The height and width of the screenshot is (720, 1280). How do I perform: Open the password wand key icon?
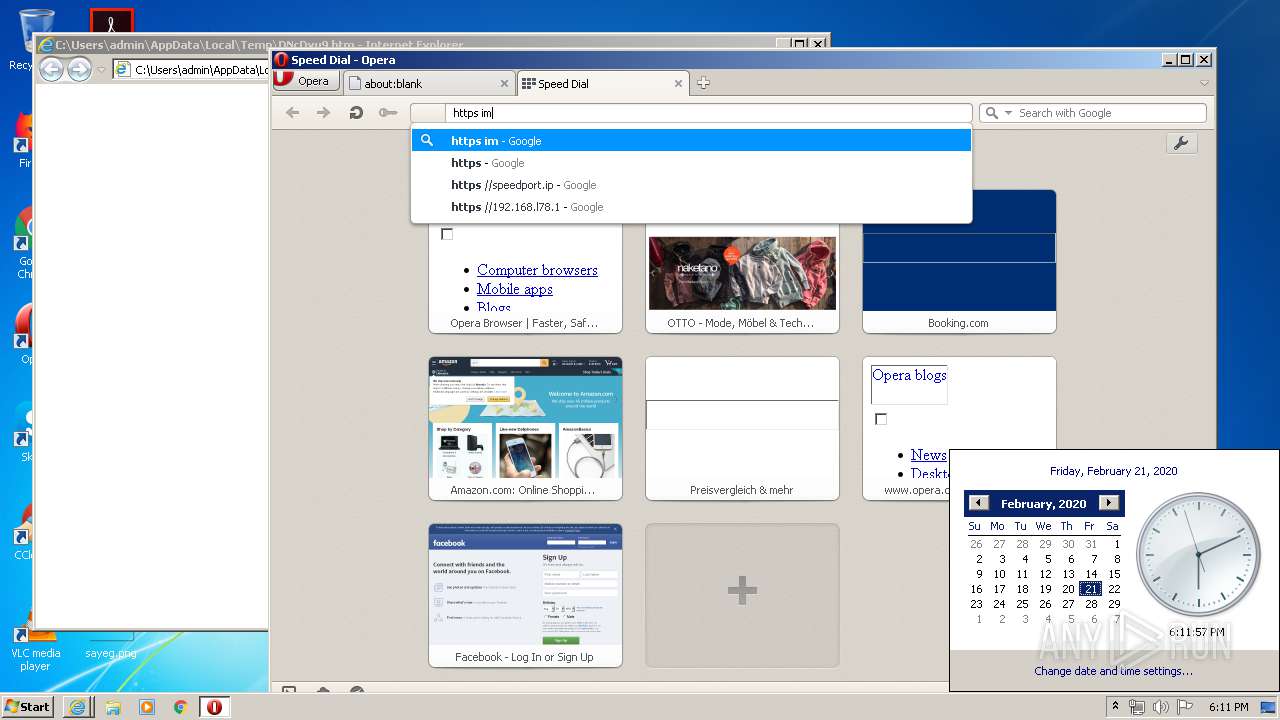point(388,113)
